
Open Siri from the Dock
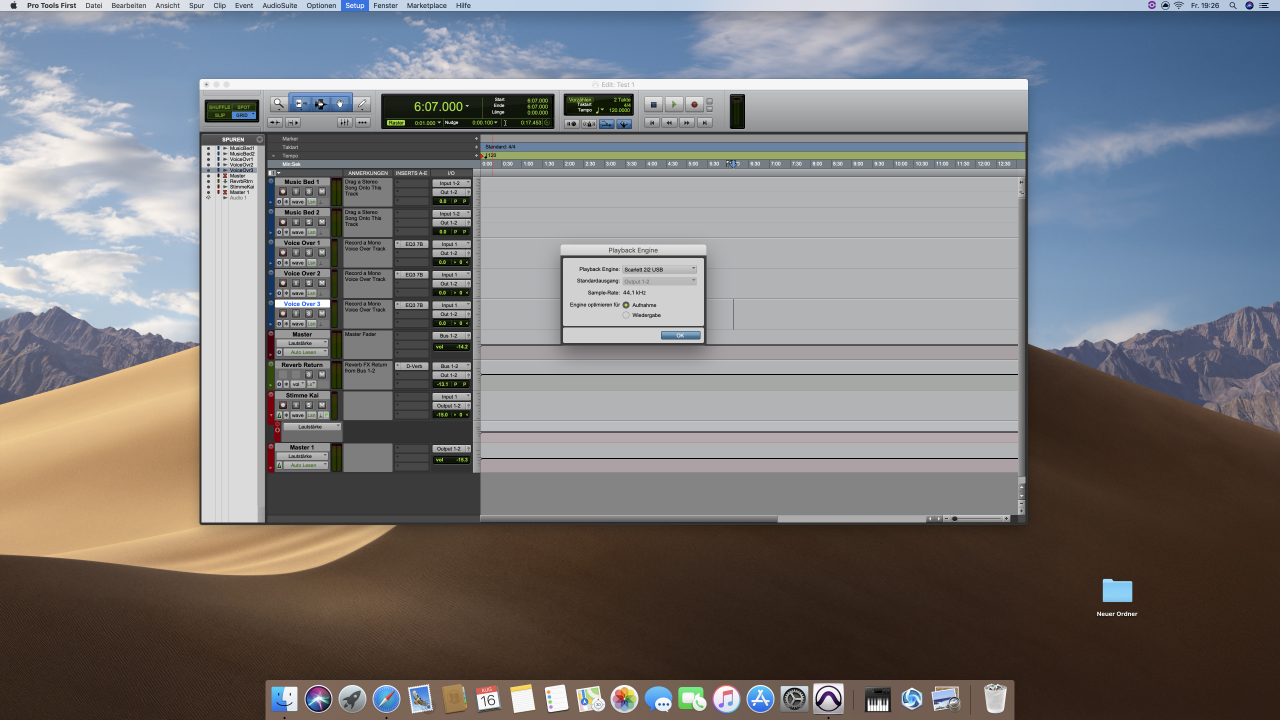[319, 698]
